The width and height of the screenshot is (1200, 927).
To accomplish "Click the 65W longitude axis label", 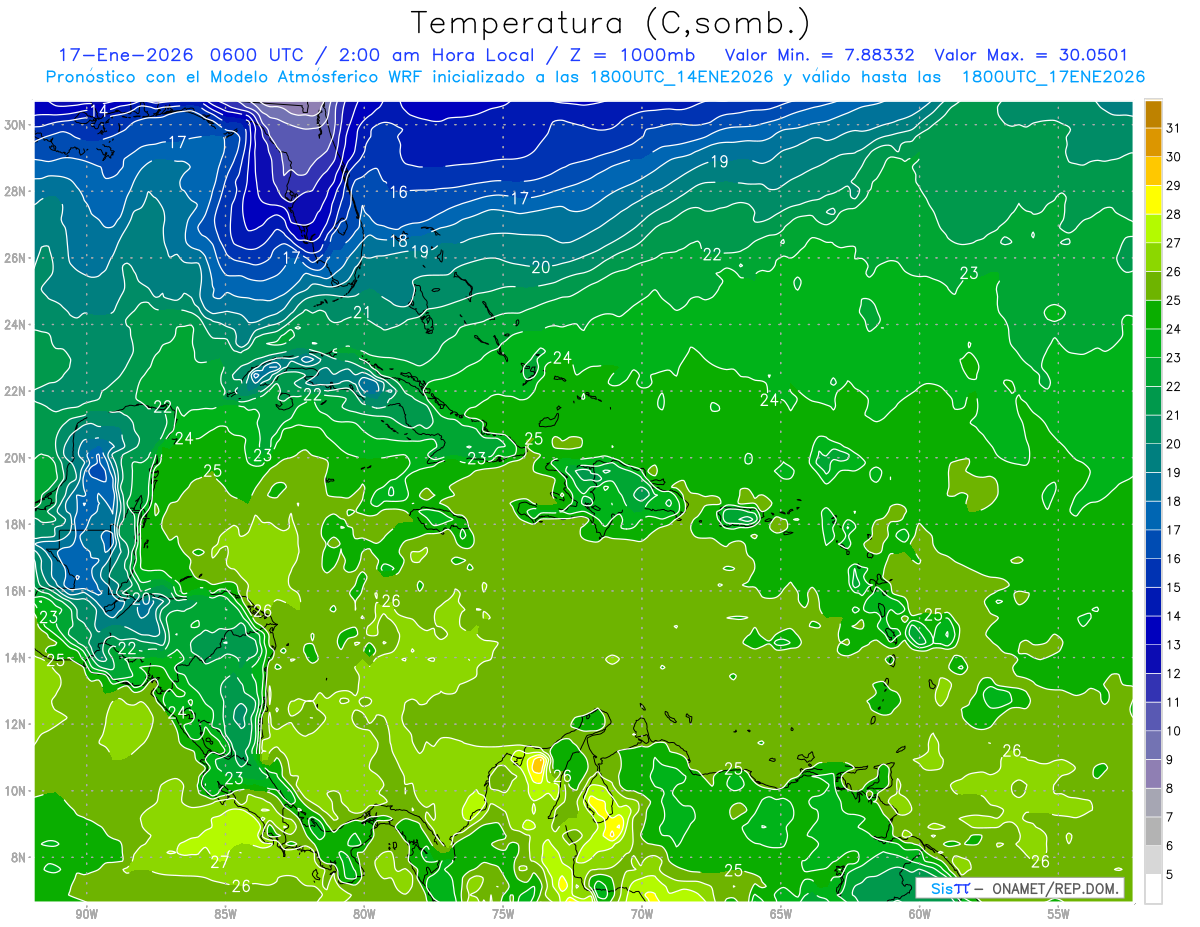I will coord(781,914).
